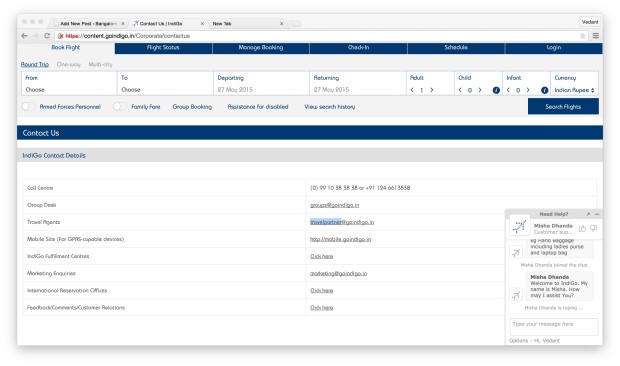
Task: Open the Returning date picker
Action: pos(357,83)
